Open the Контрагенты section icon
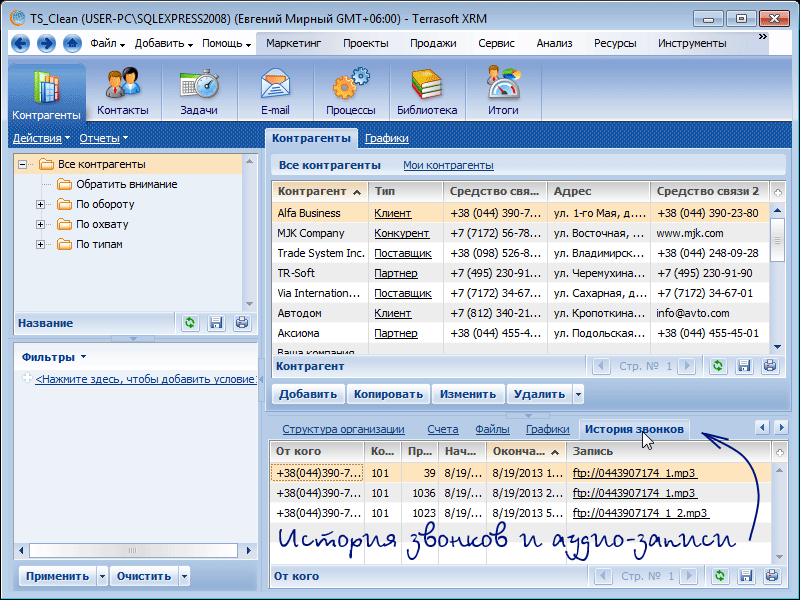Viewport: 800px width, 600px height. (x=46, y=87)
